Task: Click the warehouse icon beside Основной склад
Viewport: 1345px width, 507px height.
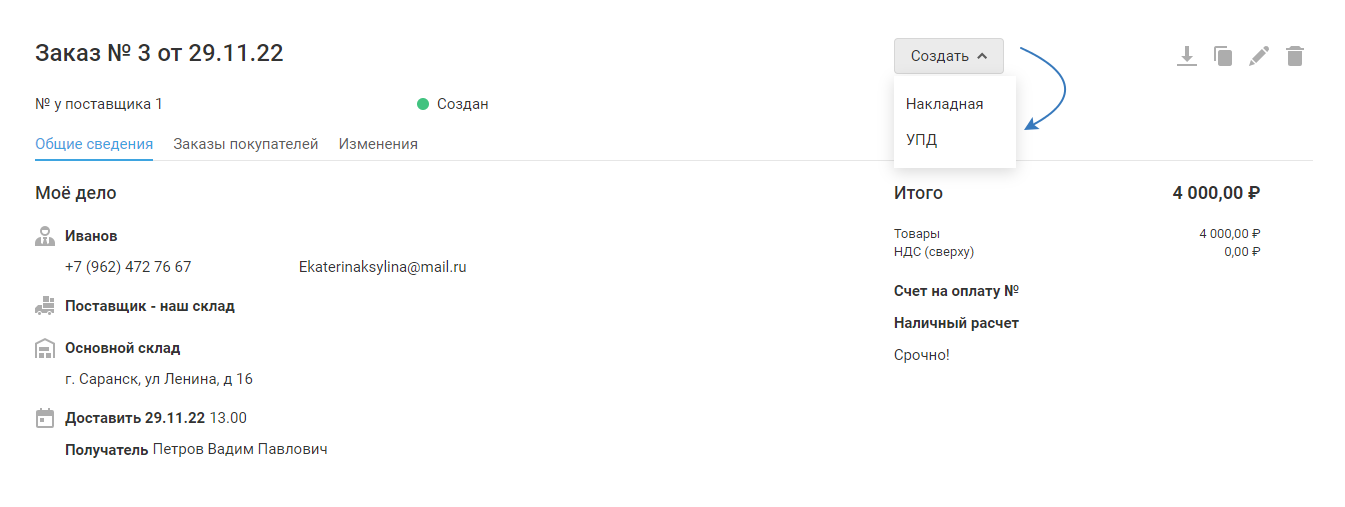Action: 44,349
